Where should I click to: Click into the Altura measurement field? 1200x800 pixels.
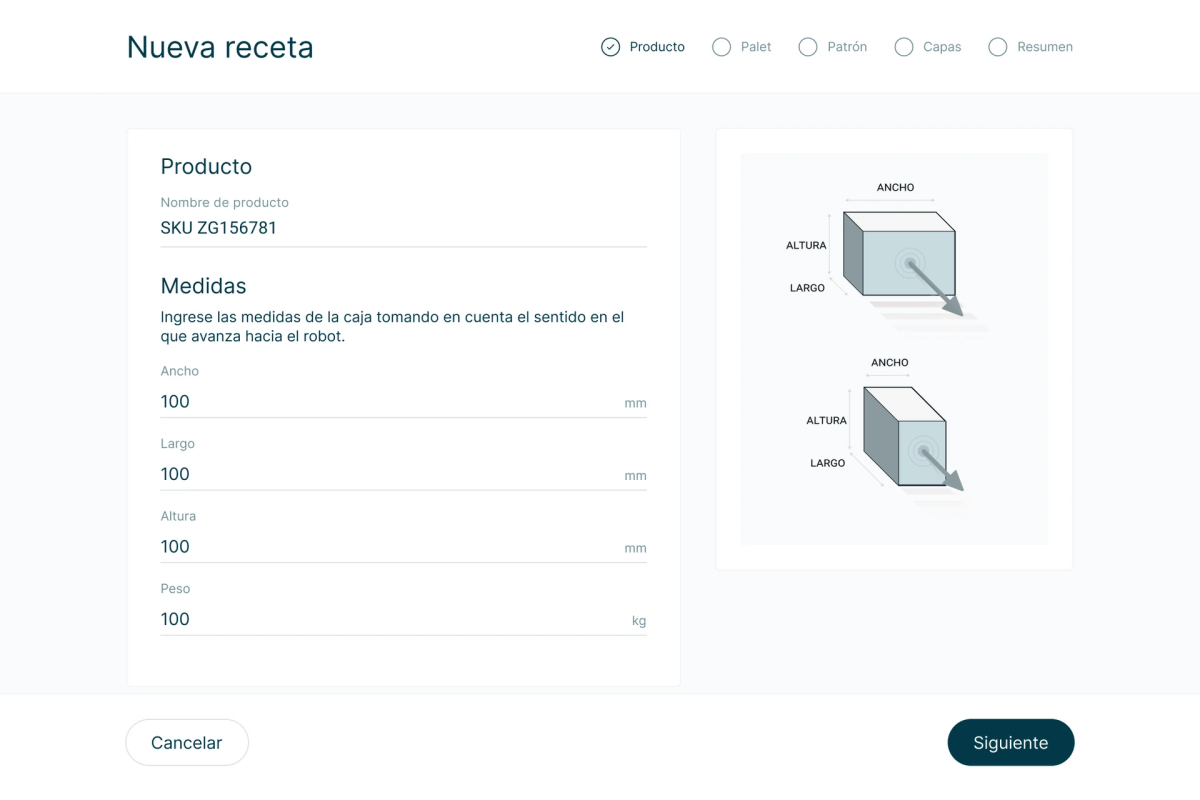pos(404,546)
